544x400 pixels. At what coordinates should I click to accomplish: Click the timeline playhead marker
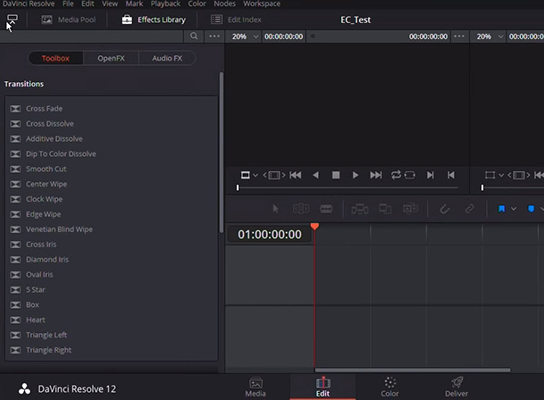click(x=315, y=227)
